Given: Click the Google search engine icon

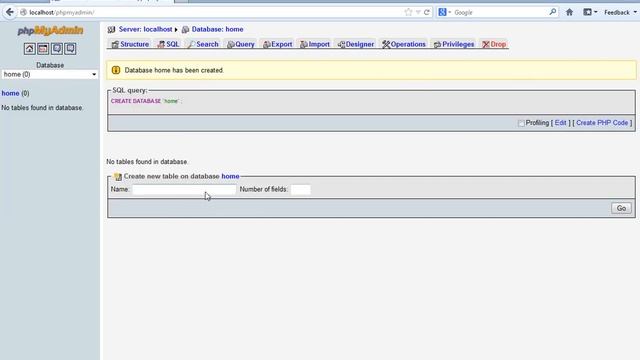Looking at the screenshot, I should point(442,12).
